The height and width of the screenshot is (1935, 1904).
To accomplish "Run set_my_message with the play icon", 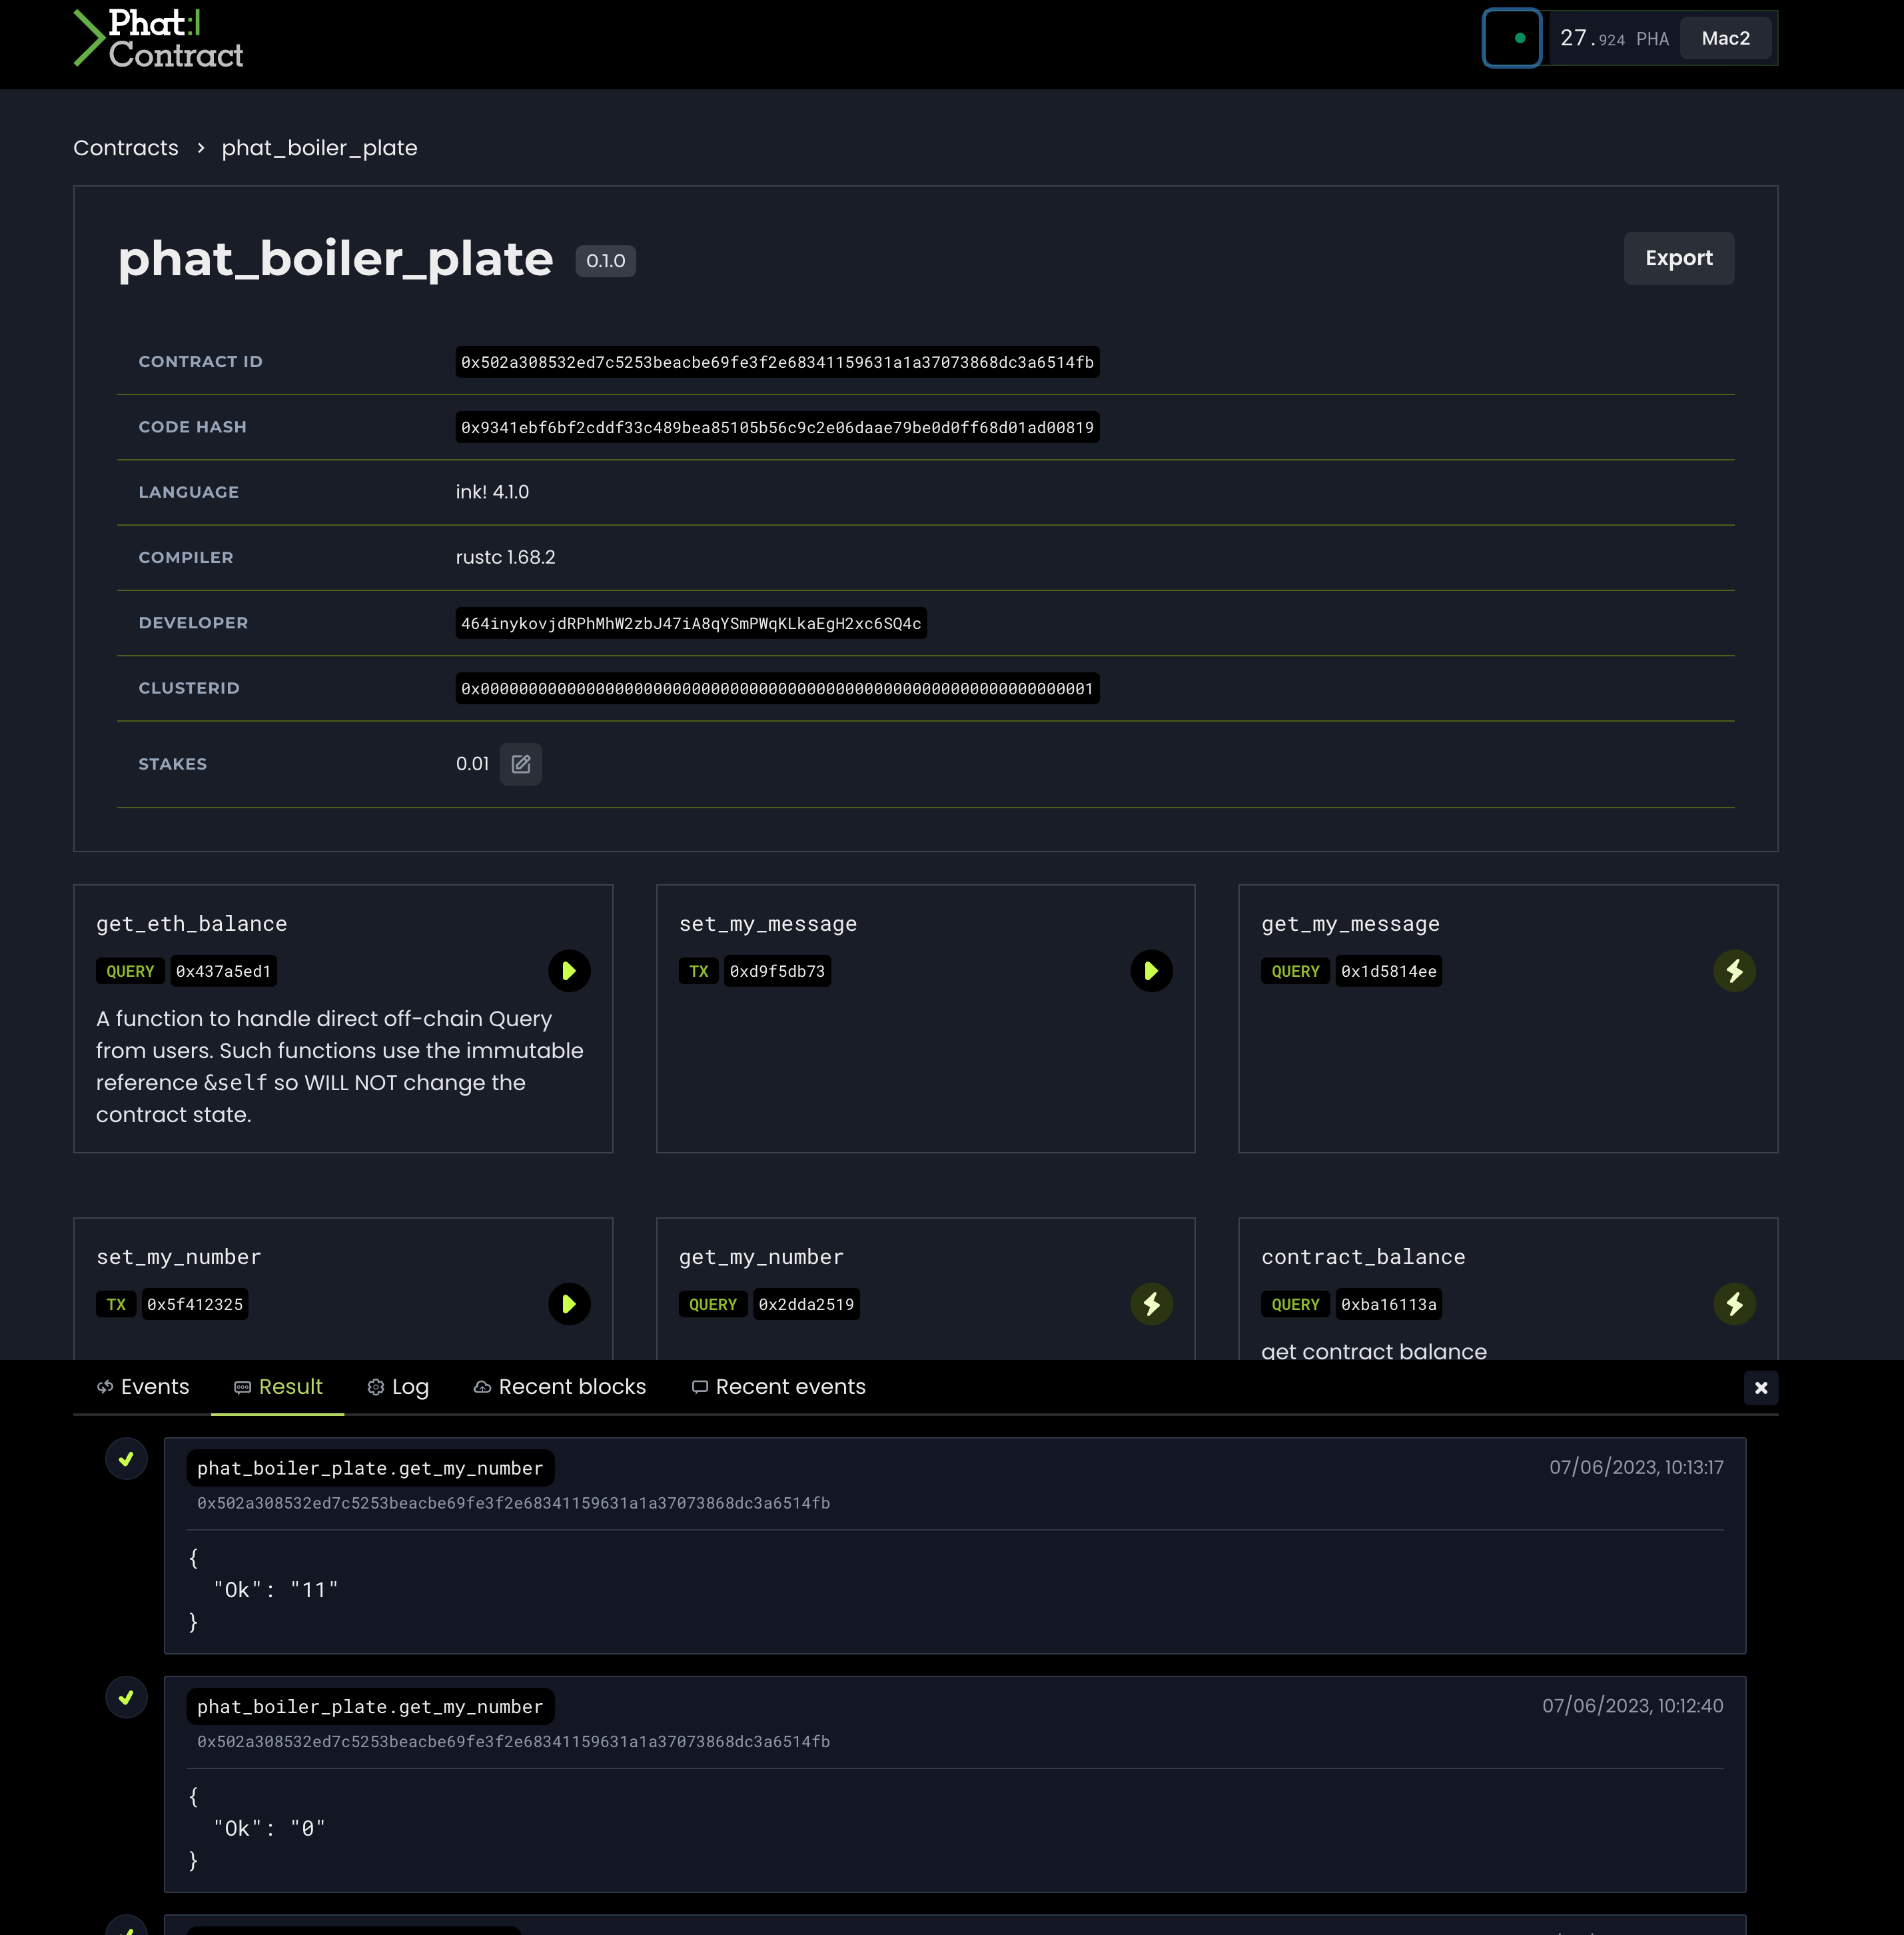I will pos(1151,971).
